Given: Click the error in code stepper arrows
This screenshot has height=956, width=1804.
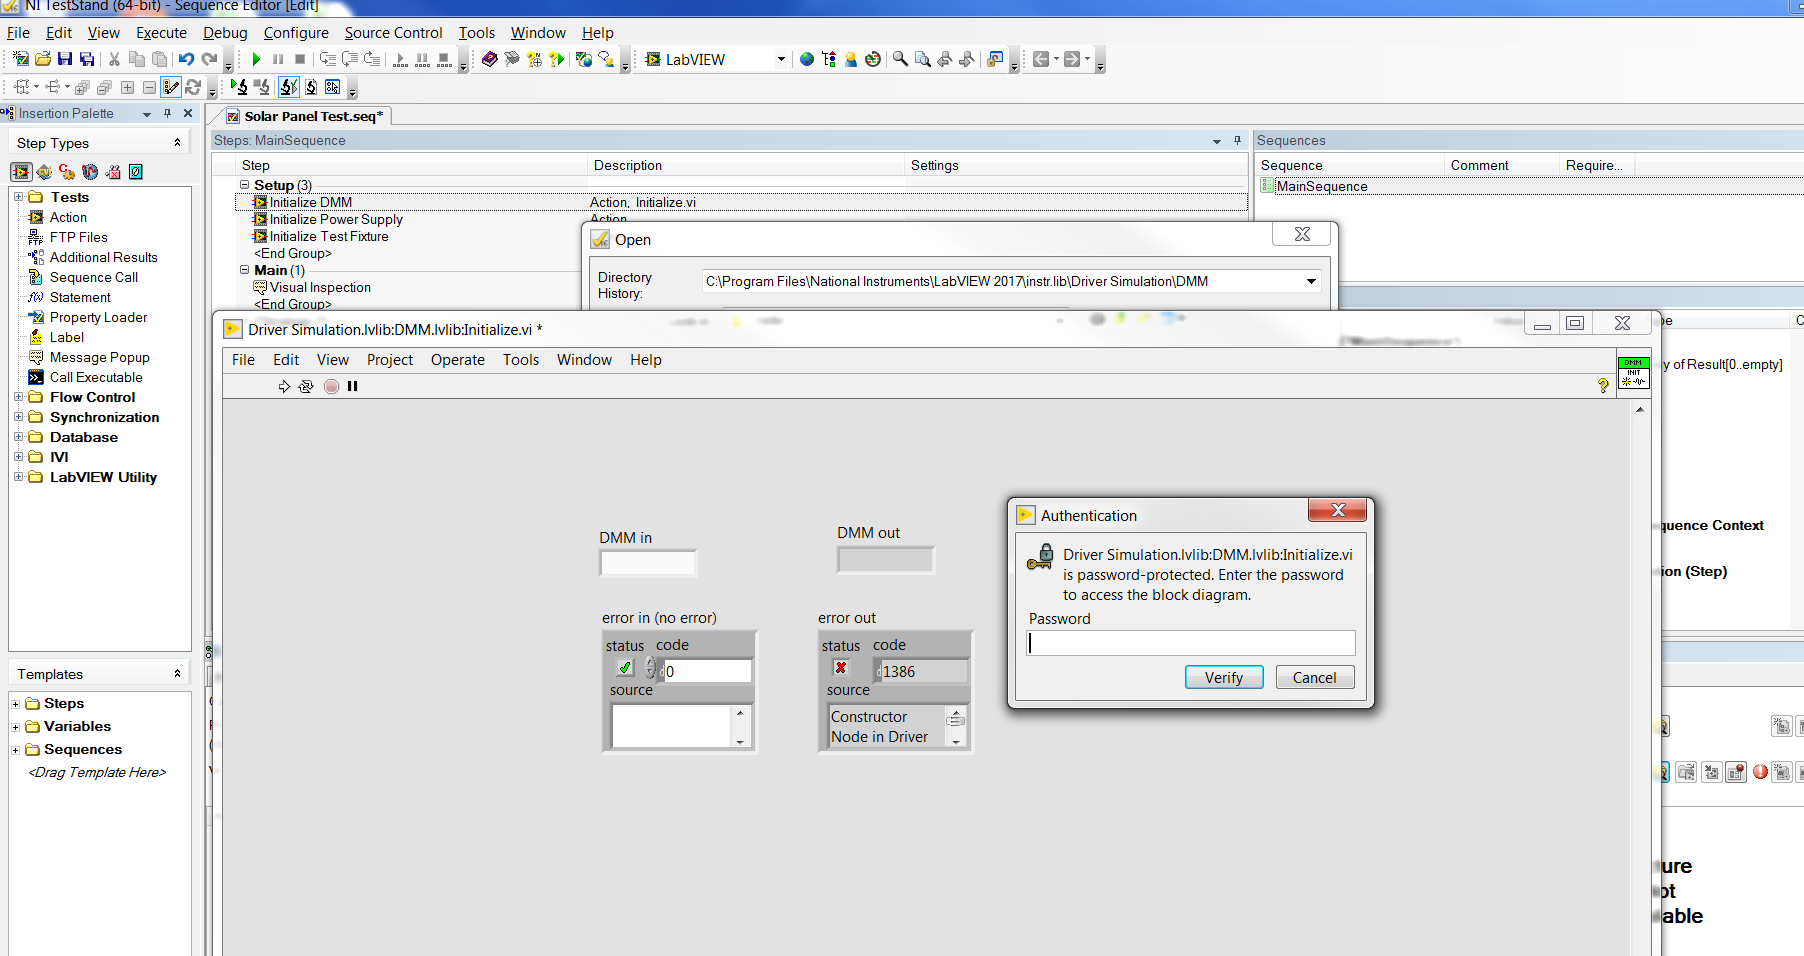Looking at the screenshot, I should tap(651, 667).
